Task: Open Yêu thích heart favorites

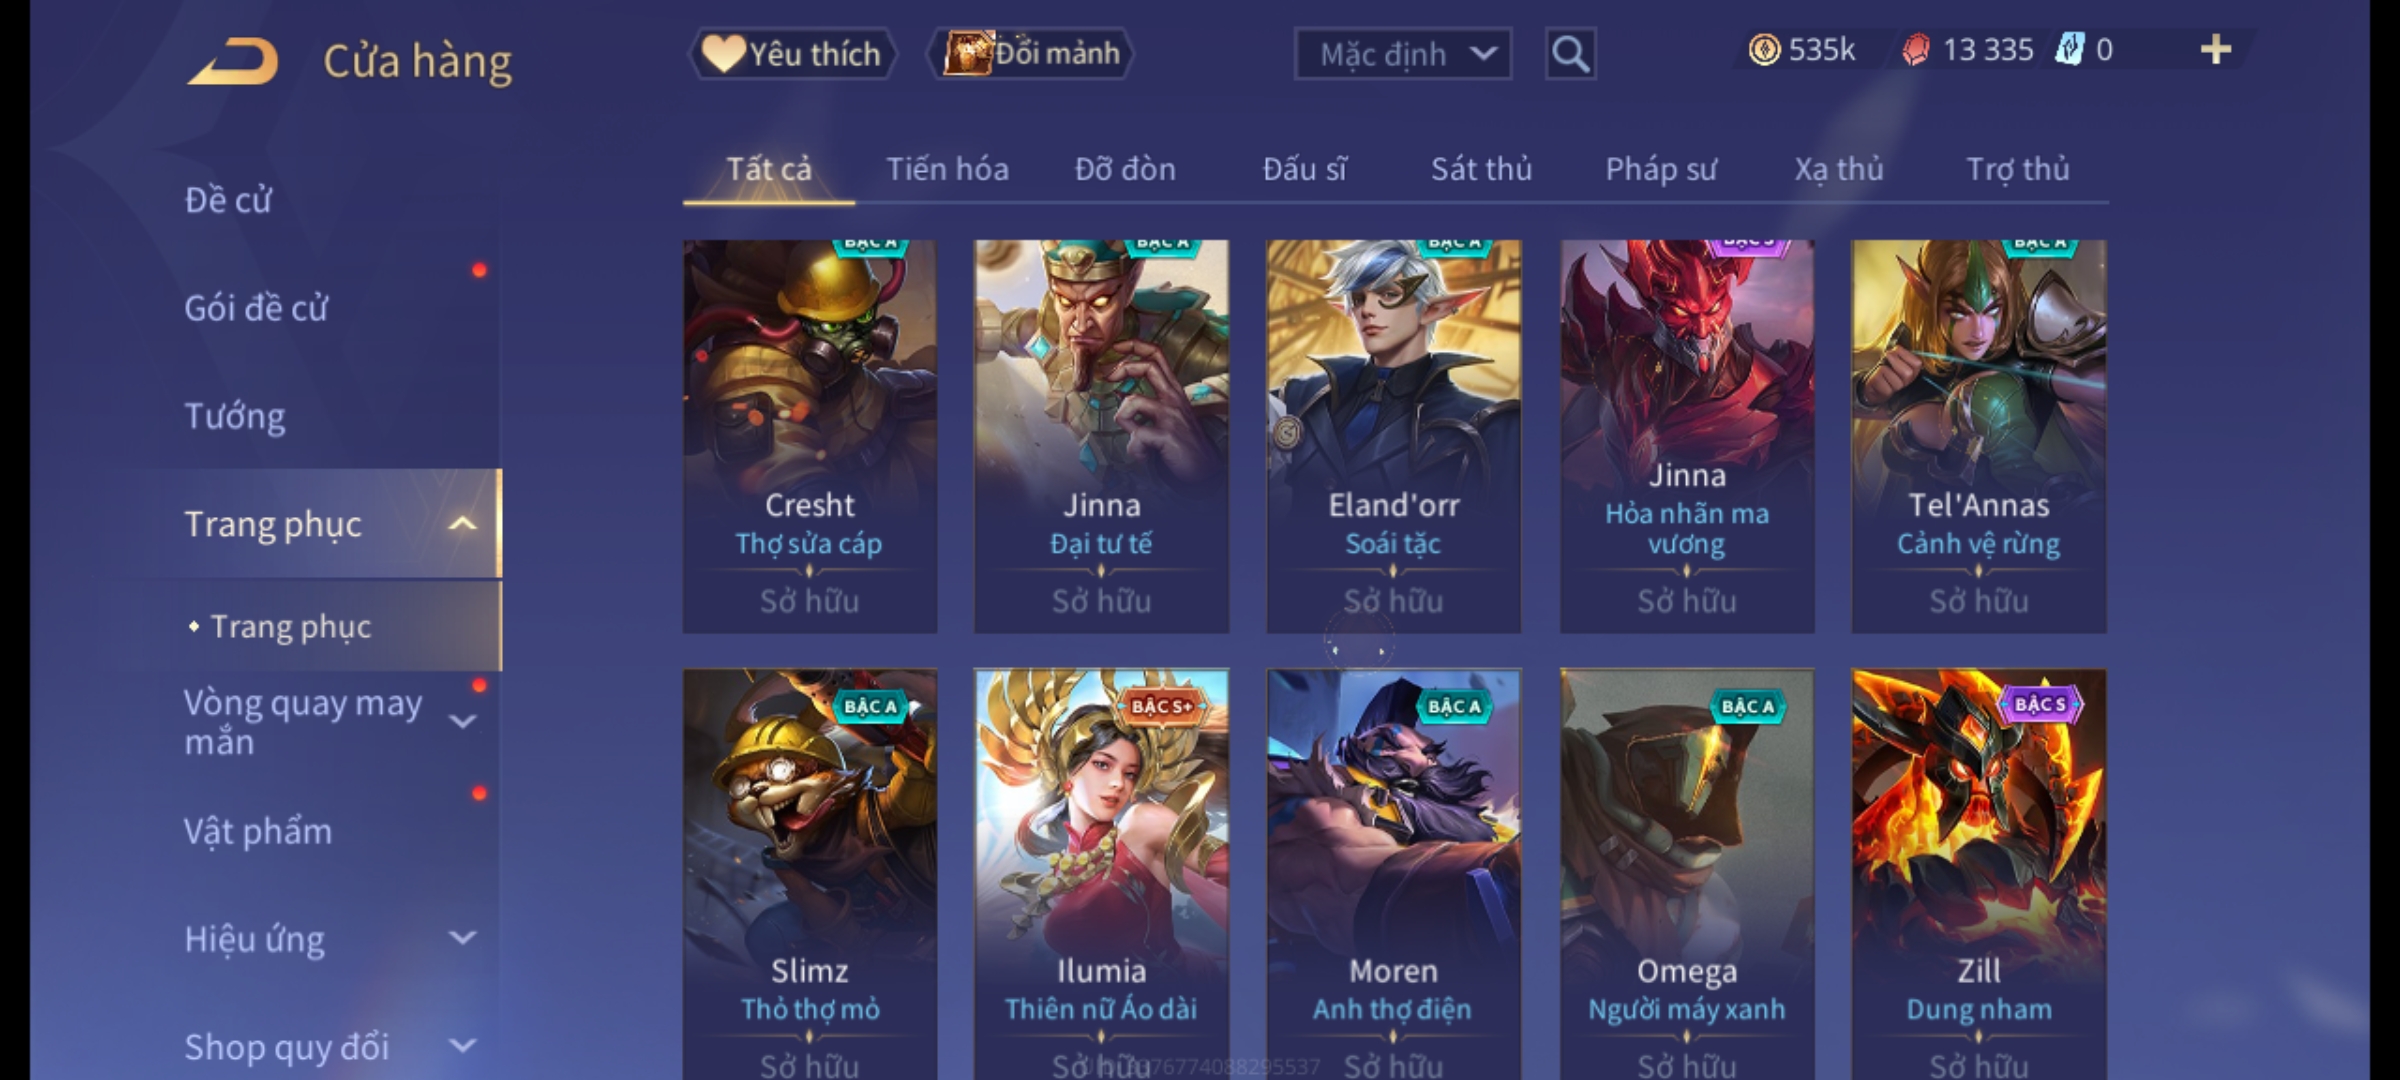Action: point(791,54)
